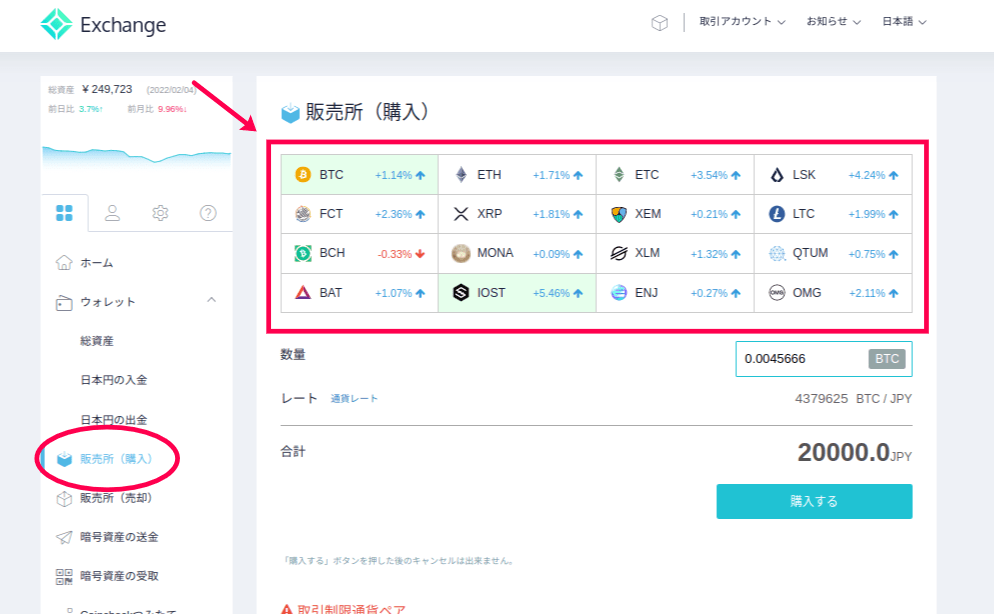Click the home house icon
Viewport: 994px width, 614px height.
(x=64, y=262)
